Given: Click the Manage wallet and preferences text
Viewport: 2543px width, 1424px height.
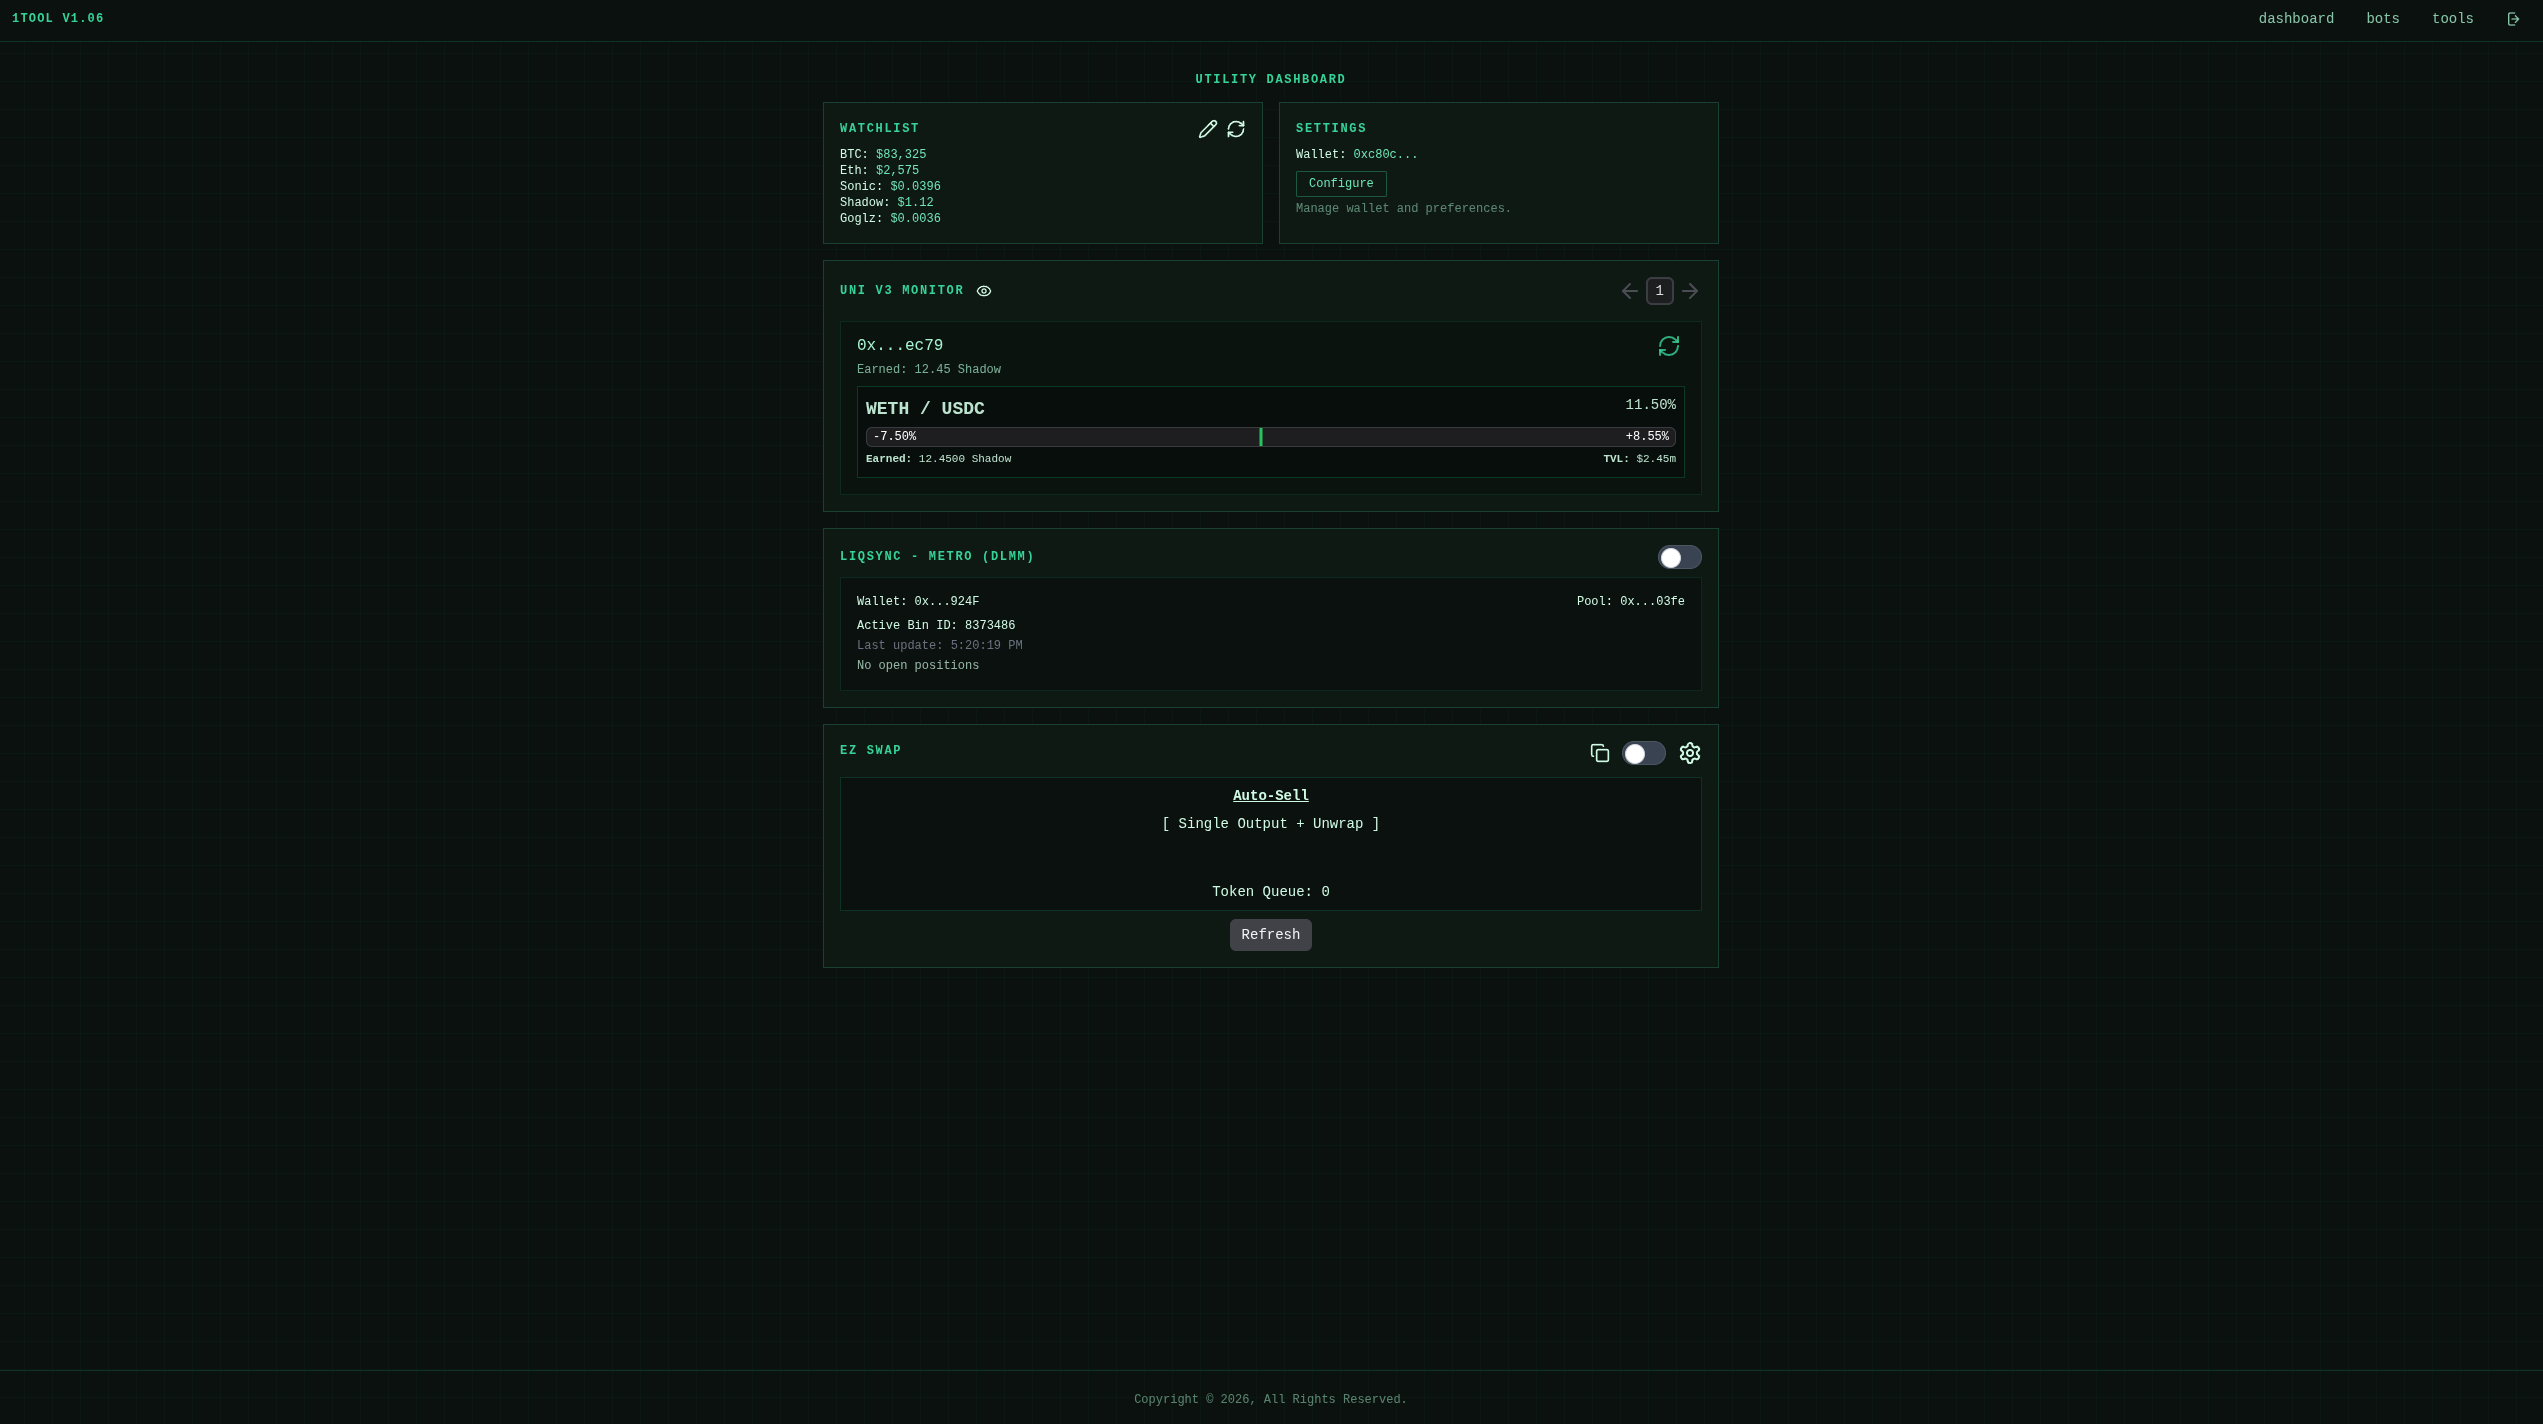Looking at the screenshot, I should click(x=1403, y=209).
